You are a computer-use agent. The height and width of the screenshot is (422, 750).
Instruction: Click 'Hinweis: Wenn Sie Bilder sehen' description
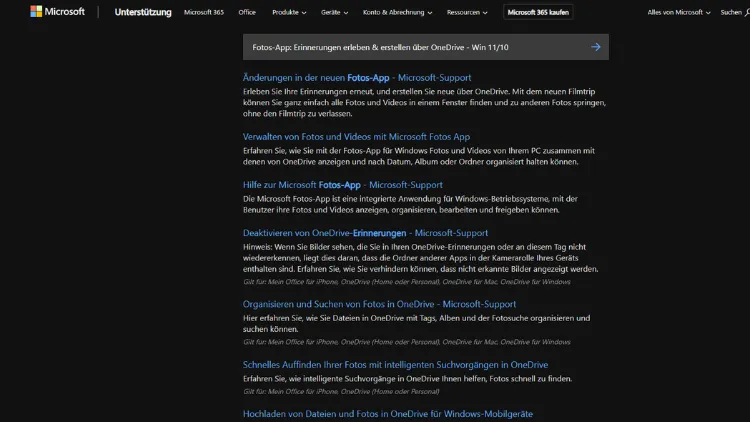coord(420,258)
